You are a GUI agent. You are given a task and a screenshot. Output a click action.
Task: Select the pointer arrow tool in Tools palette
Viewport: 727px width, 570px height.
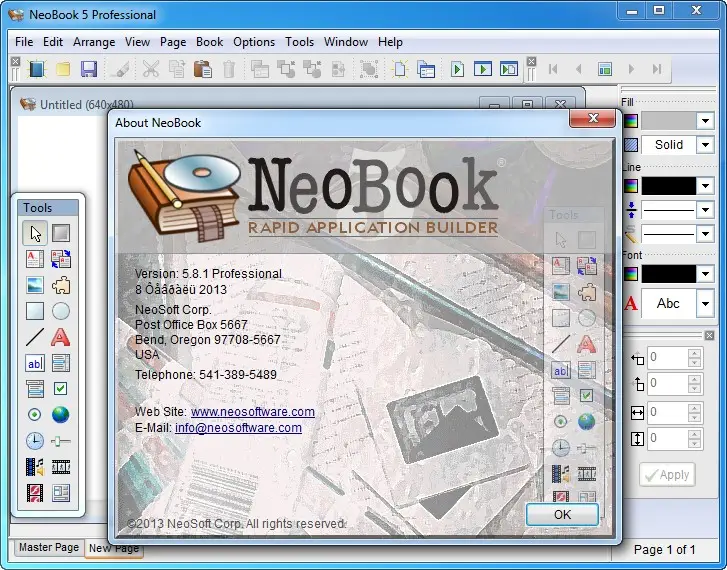35,233
